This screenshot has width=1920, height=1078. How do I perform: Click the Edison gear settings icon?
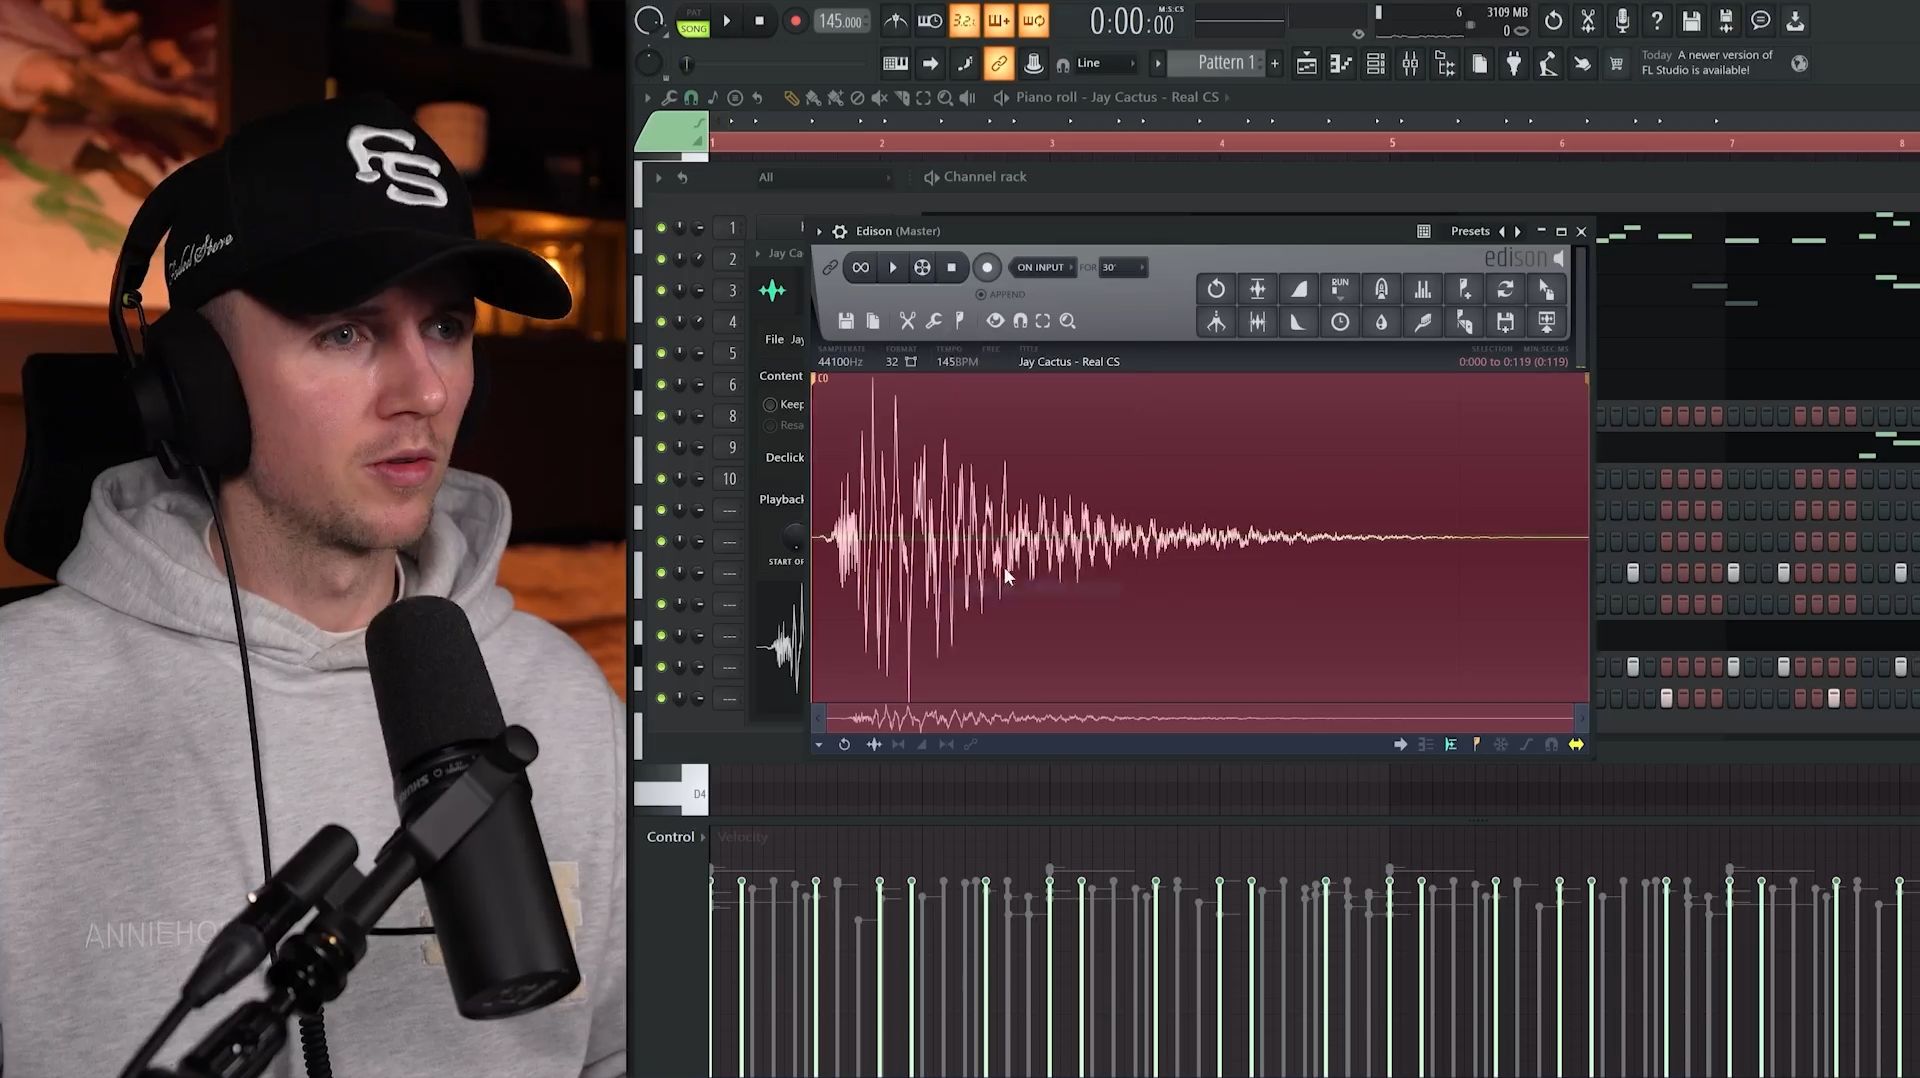(840, 231)
